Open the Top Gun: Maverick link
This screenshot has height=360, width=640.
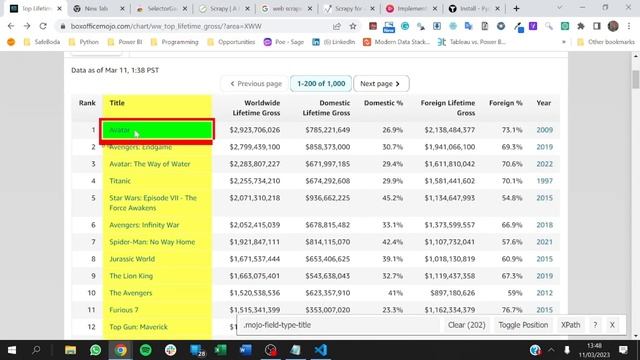[138, 327]
